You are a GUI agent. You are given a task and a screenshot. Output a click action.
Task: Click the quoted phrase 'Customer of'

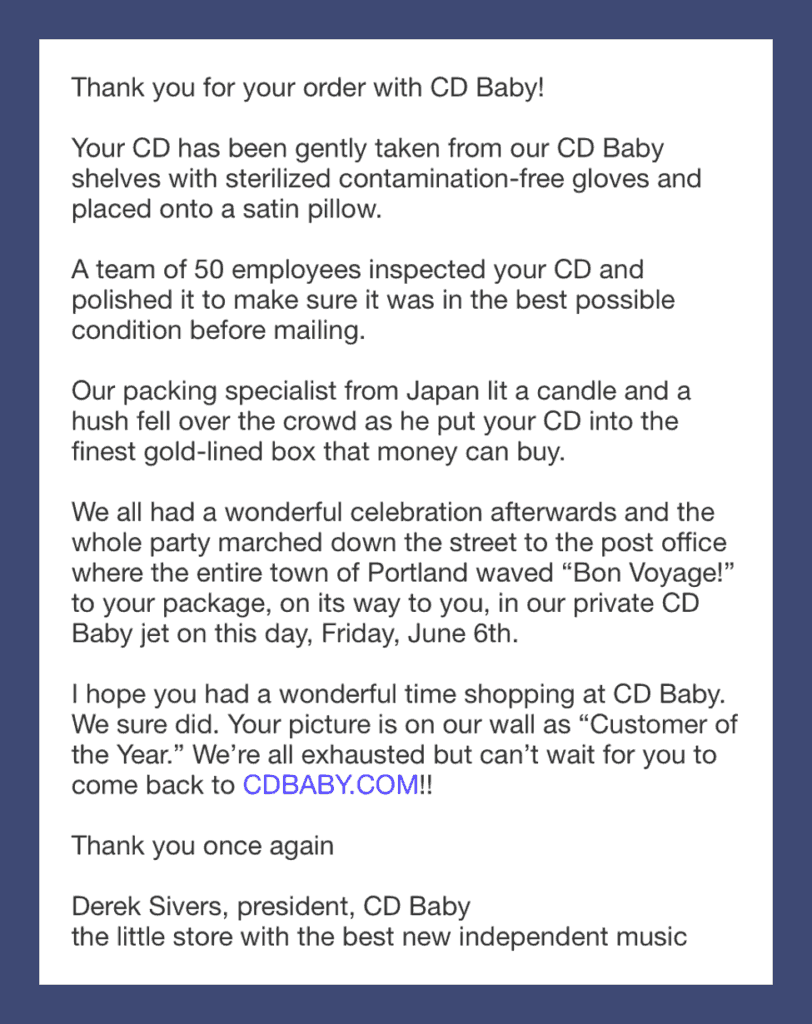pyautogui.click(x=657, y=724)
